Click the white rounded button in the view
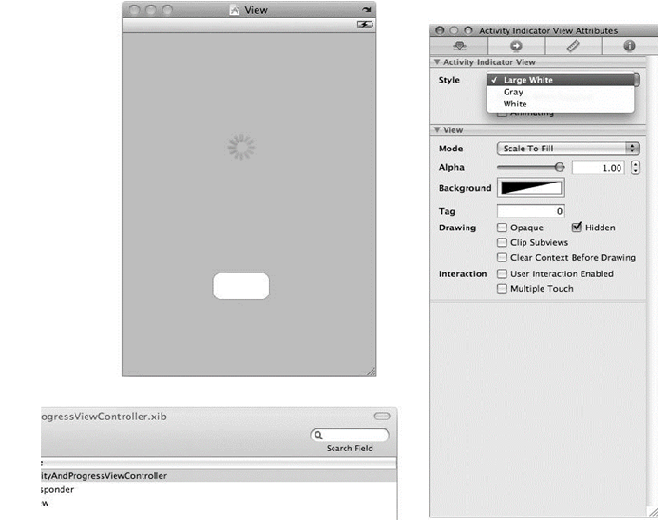This screenshot has height=520, width=665. tap(241, 285)
